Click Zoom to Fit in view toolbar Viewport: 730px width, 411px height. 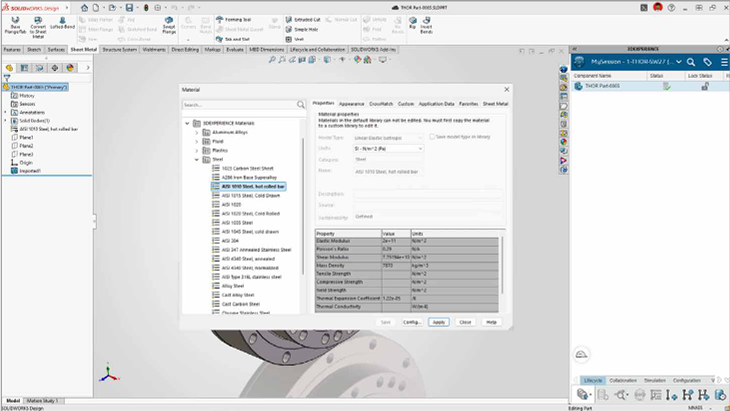coord(272,60)
